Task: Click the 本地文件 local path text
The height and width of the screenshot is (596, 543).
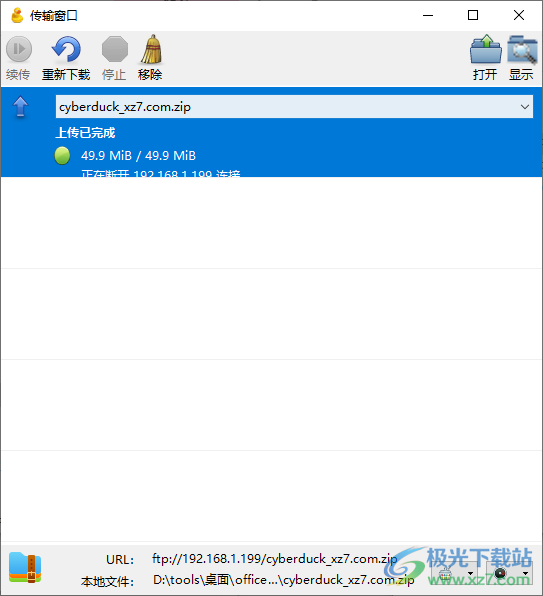Action: coord(283,580)
